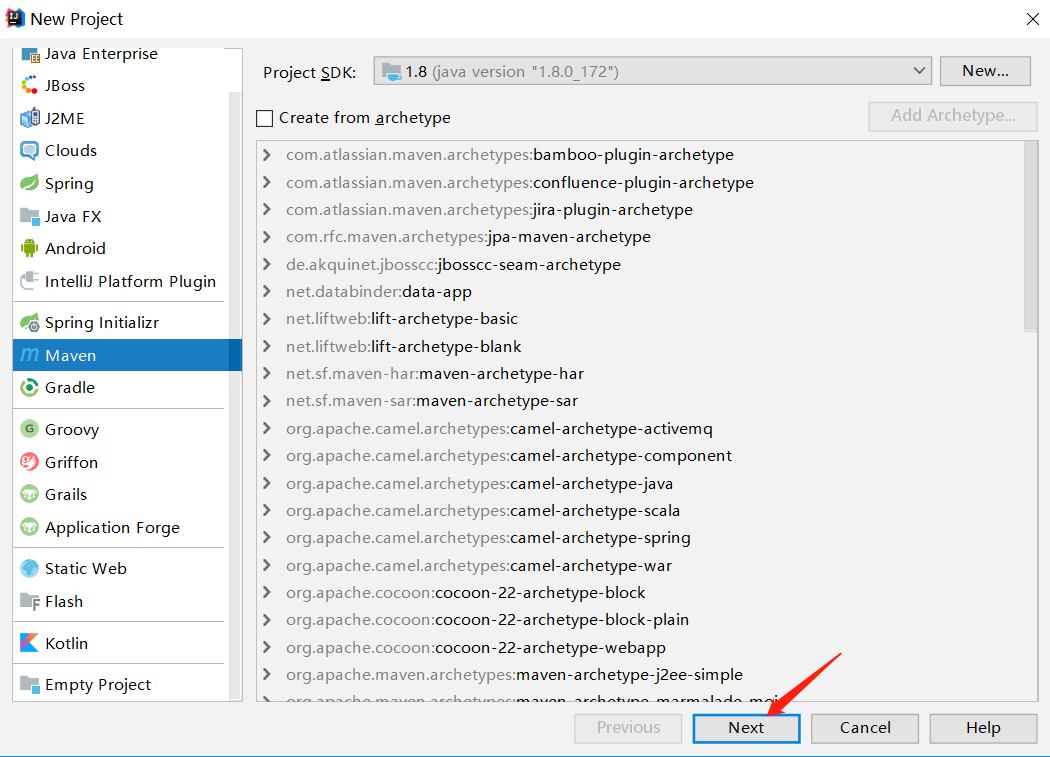The image size is (1050, 757).
Task: Choose the J2ME icon in the list
Action: tap(29, 118)
